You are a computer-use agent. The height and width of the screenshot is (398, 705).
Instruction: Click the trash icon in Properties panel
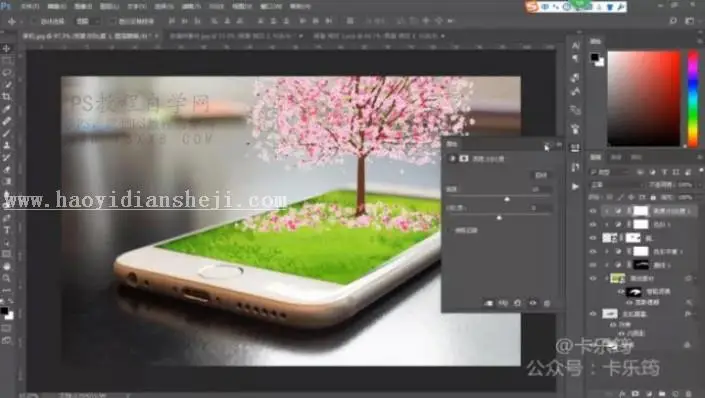547,303
